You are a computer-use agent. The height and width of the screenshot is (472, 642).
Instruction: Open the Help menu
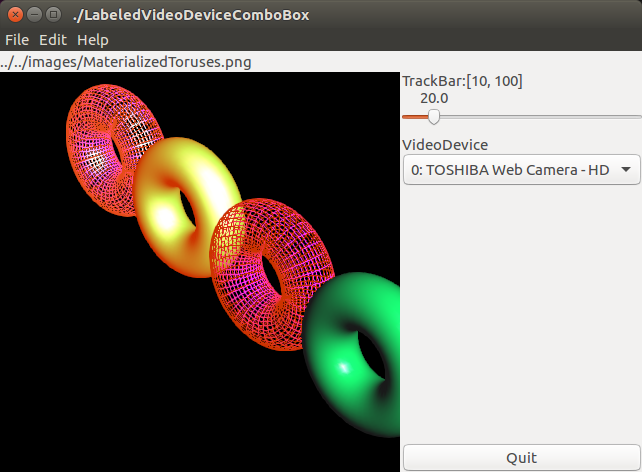[x=93, y=40]
